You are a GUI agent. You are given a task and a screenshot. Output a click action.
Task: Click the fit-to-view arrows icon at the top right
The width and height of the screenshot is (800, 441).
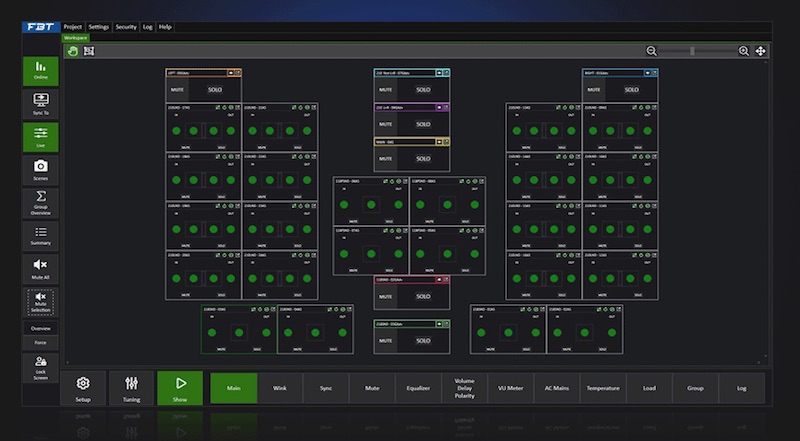[x=761, y=51]
